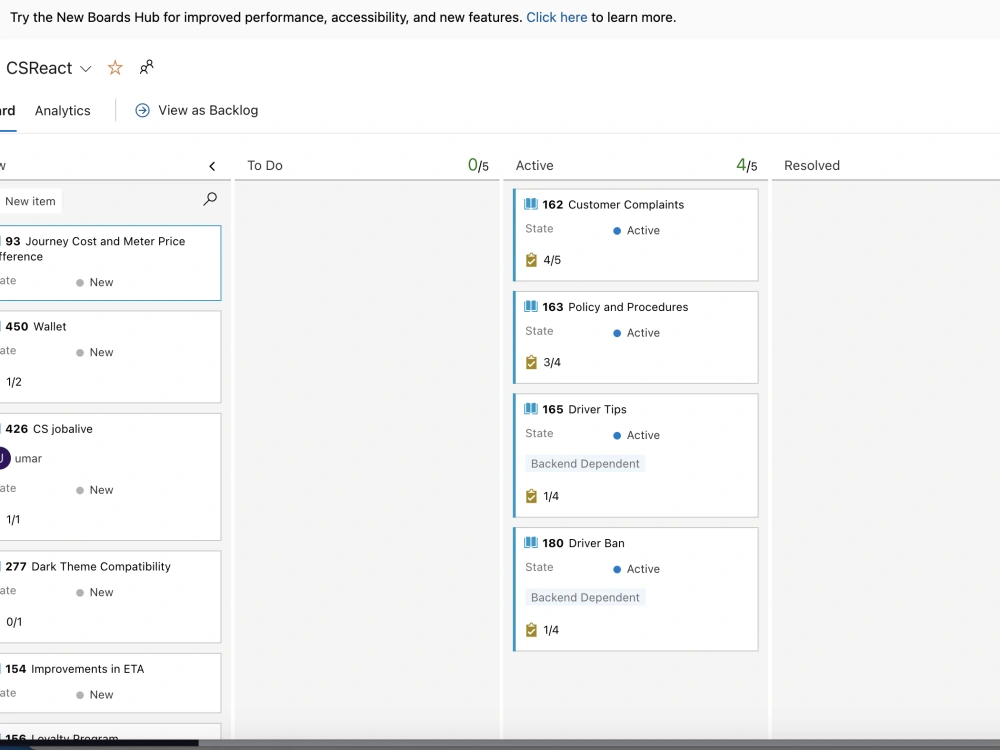Select the To Do column header
The height and width of the screenshot is (750, 1000).
[x=265, y=165]
